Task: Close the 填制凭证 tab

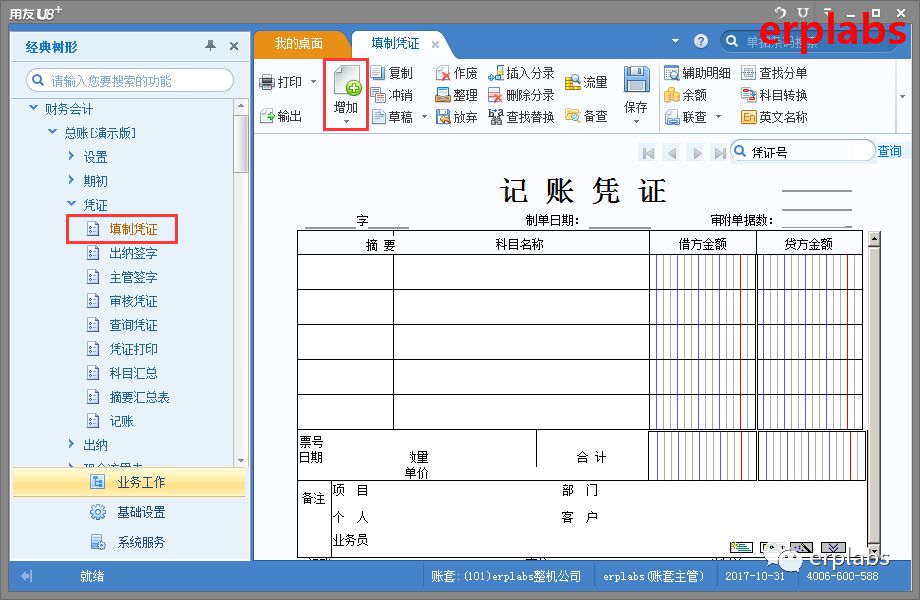Action: pos(435,44)
